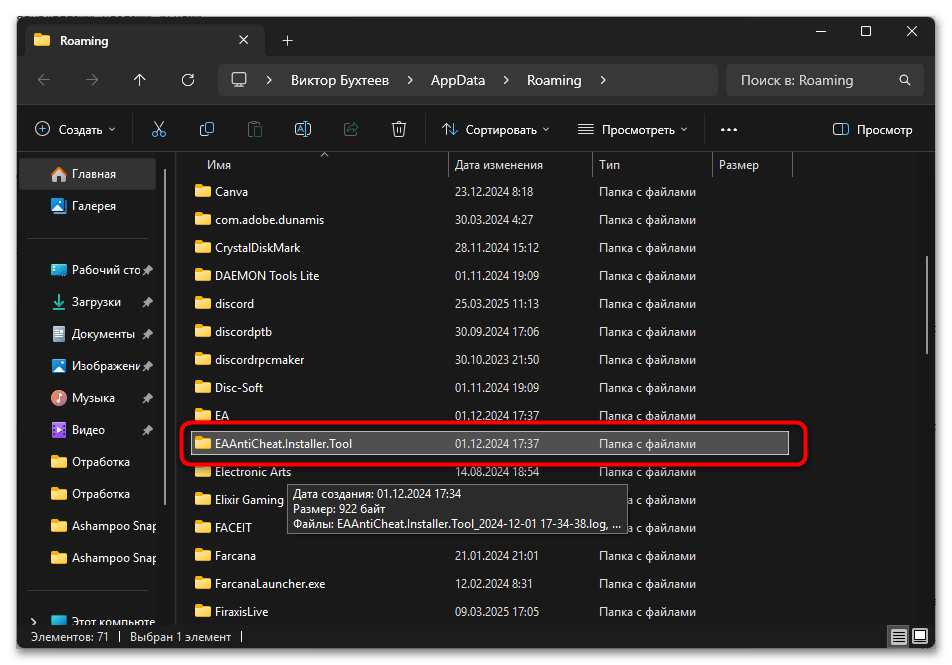This screenshot has width=952, height=665.
Task: Click Roaming breadcrumb in address bar
Action: [x=554, y=80]
